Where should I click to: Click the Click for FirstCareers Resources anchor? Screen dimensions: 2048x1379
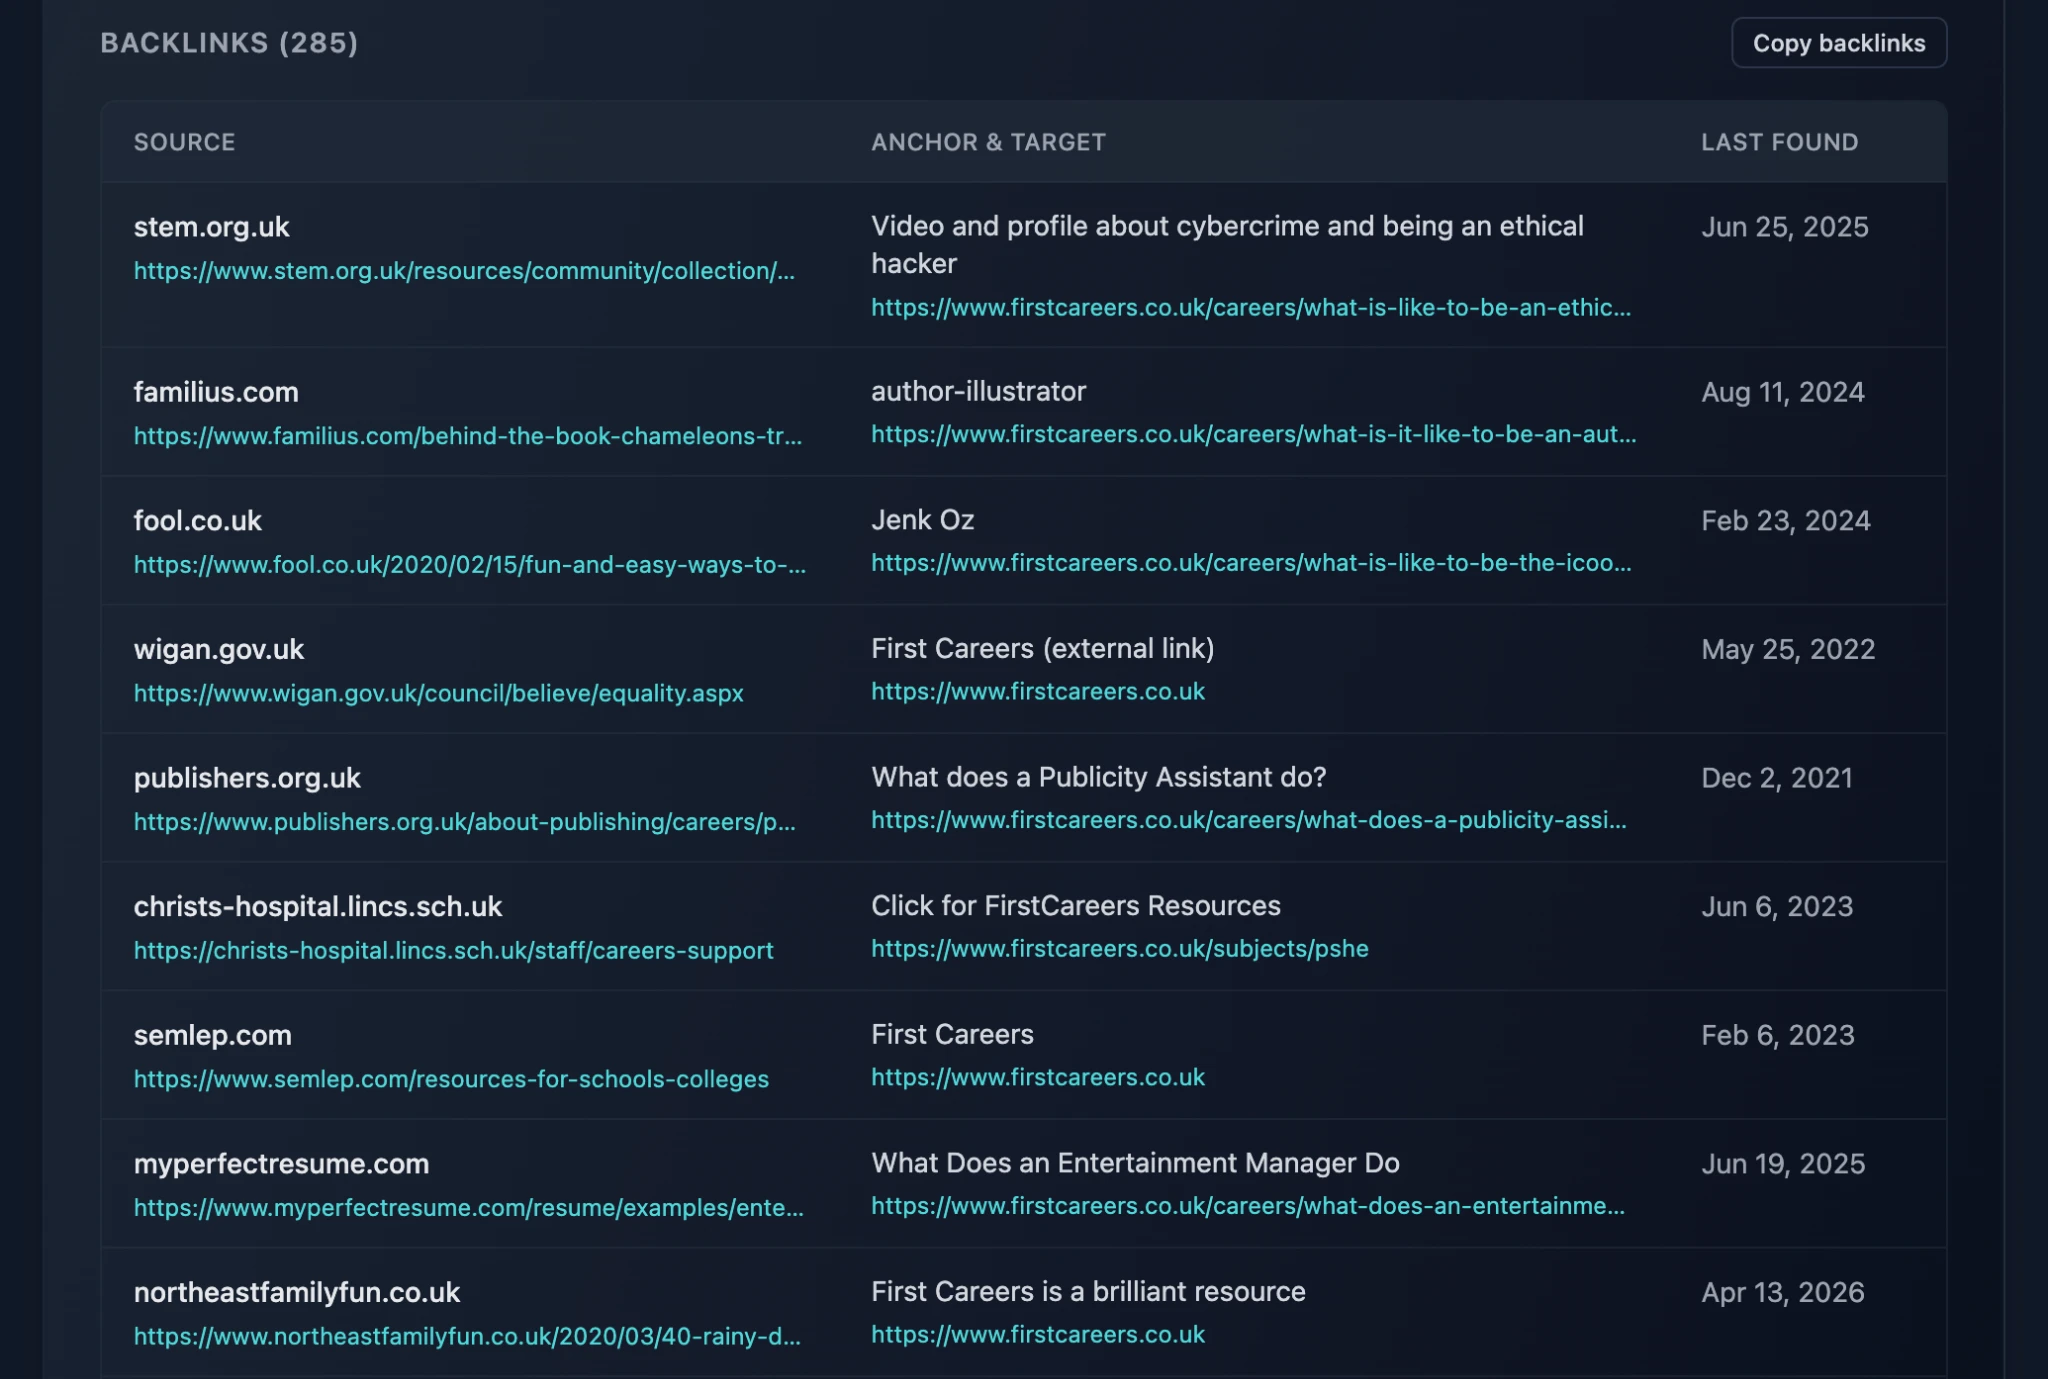tap(1075, 905)
